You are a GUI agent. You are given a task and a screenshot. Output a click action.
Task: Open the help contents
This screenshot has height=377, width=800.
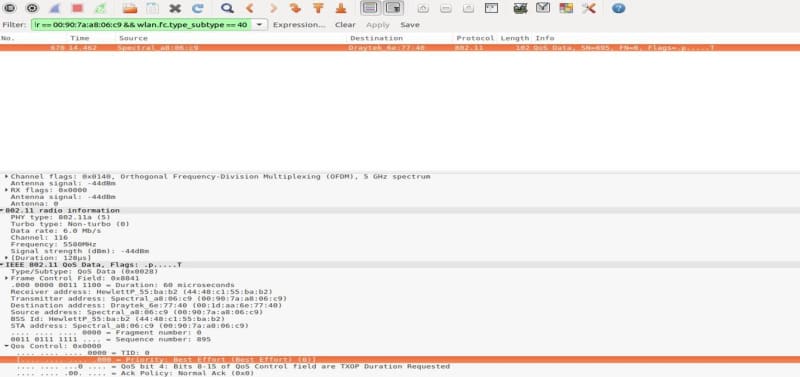(x=618, y=8)
